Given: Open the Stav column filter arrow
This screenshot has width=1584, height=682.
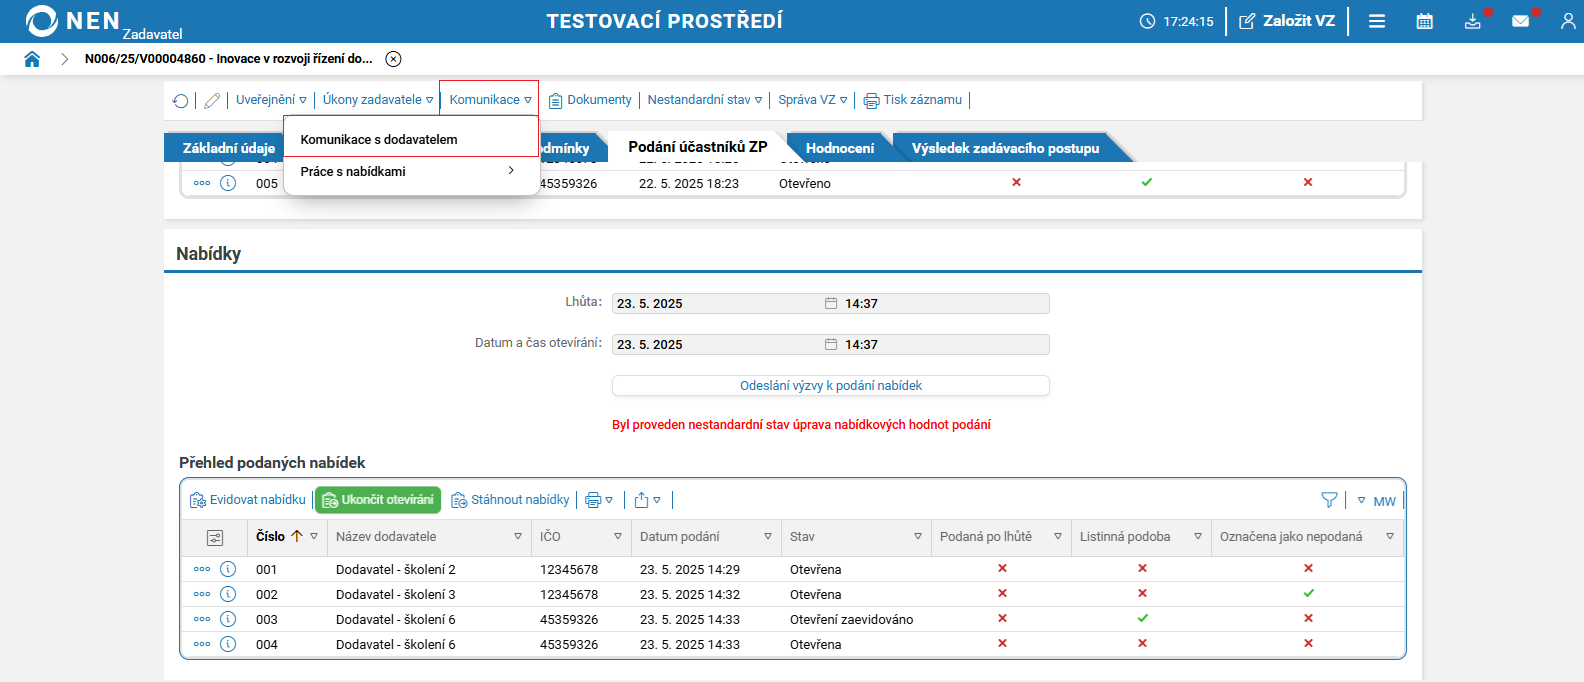Looking at the screenshot, I should pos(918,537).
